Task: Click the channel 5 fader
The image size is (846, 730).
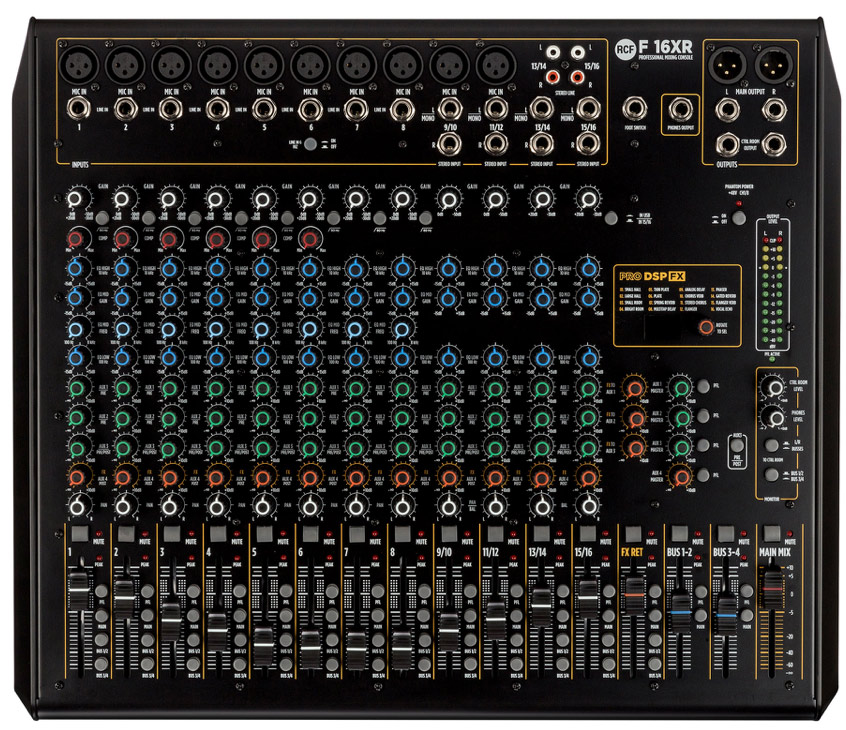Action: point(263,646)
